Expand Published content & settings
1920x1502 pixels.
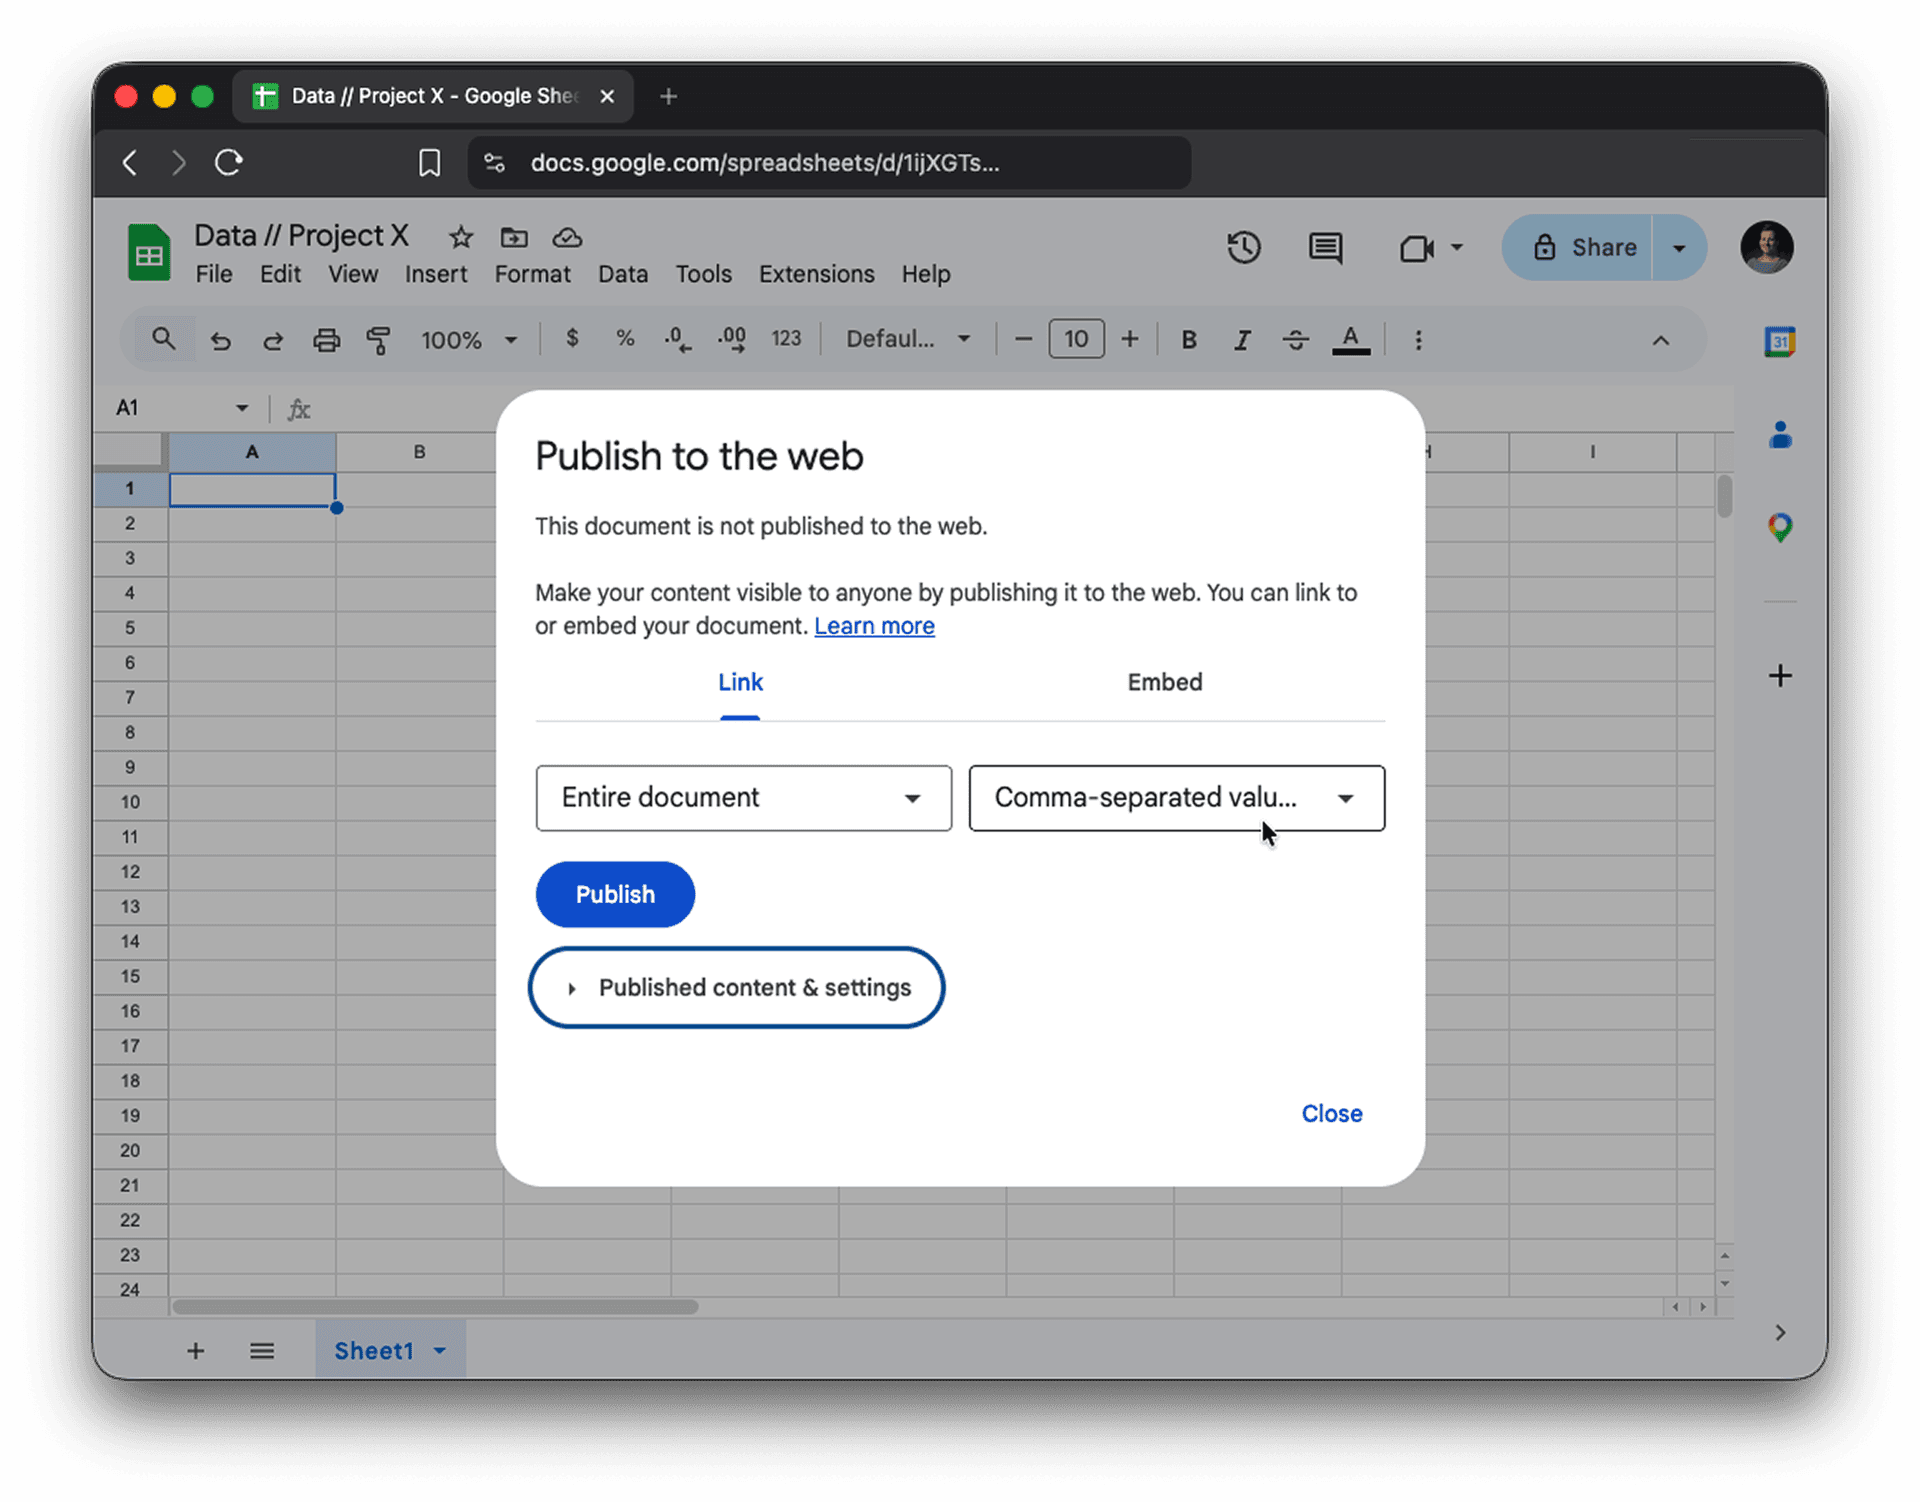pos(736,987)
